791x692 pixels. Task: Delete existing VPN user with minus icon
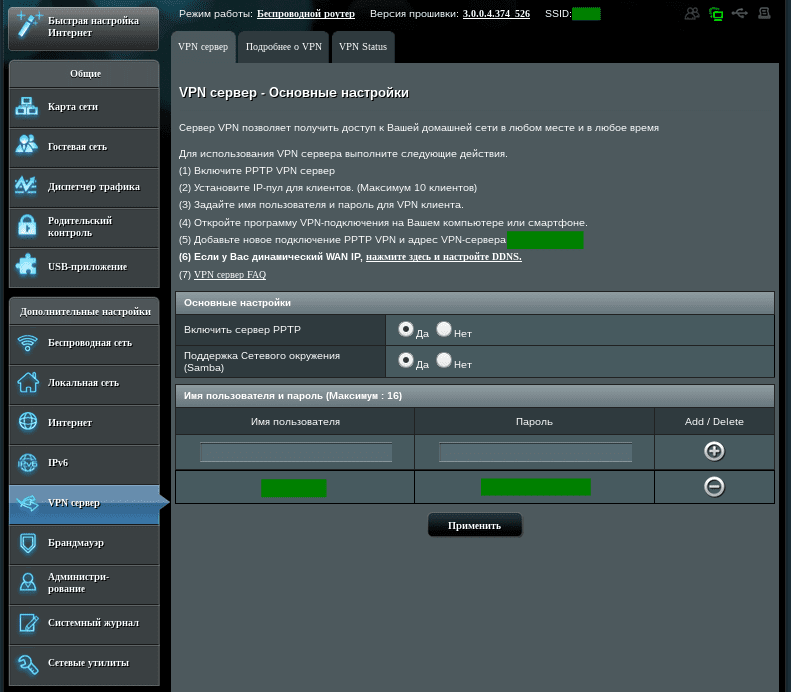[714, 487]
